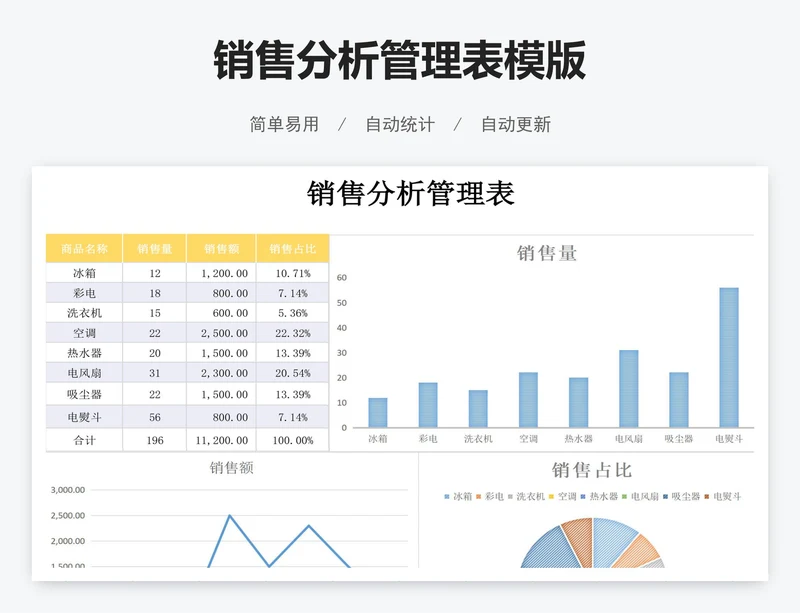Screen dimensions: 800x613
Task: Select the 电风扇 product name cell
Action: pos(84,373)
